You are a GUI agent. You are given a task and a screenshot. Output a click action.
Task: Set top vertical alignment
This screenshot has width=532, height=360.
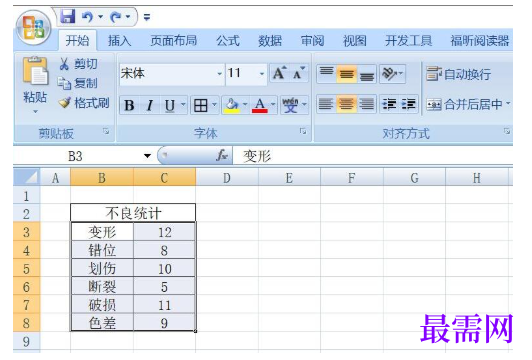(x=326, y=73)
